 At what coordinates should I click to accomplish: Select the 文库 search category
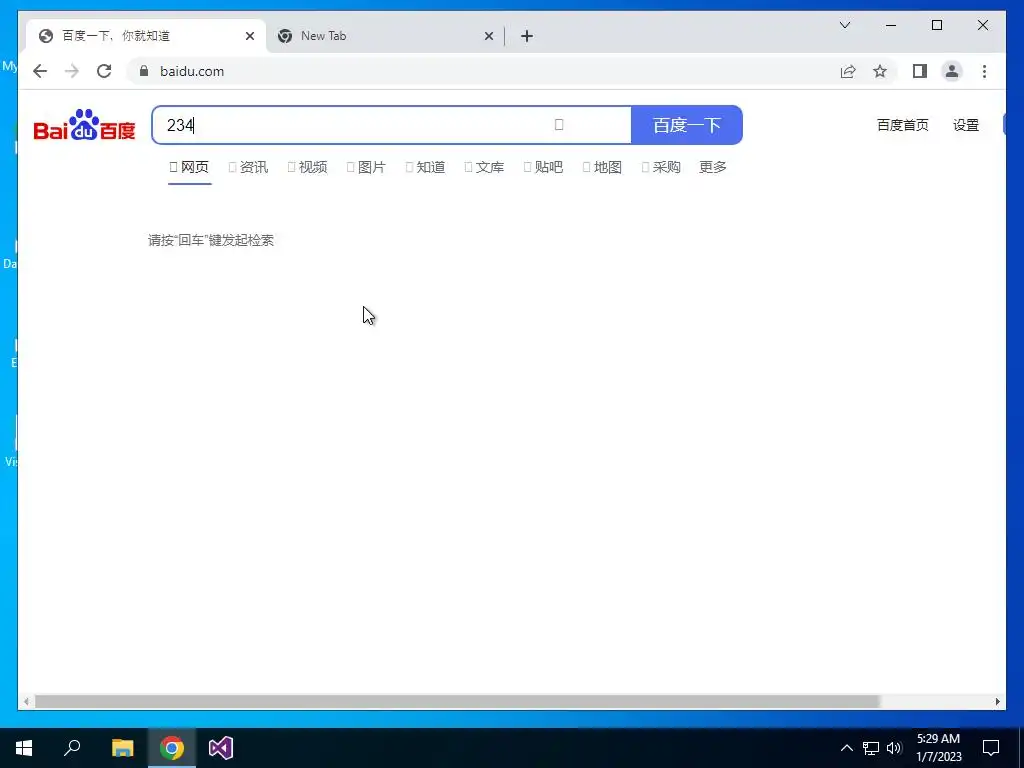click(x=484, y=167)
